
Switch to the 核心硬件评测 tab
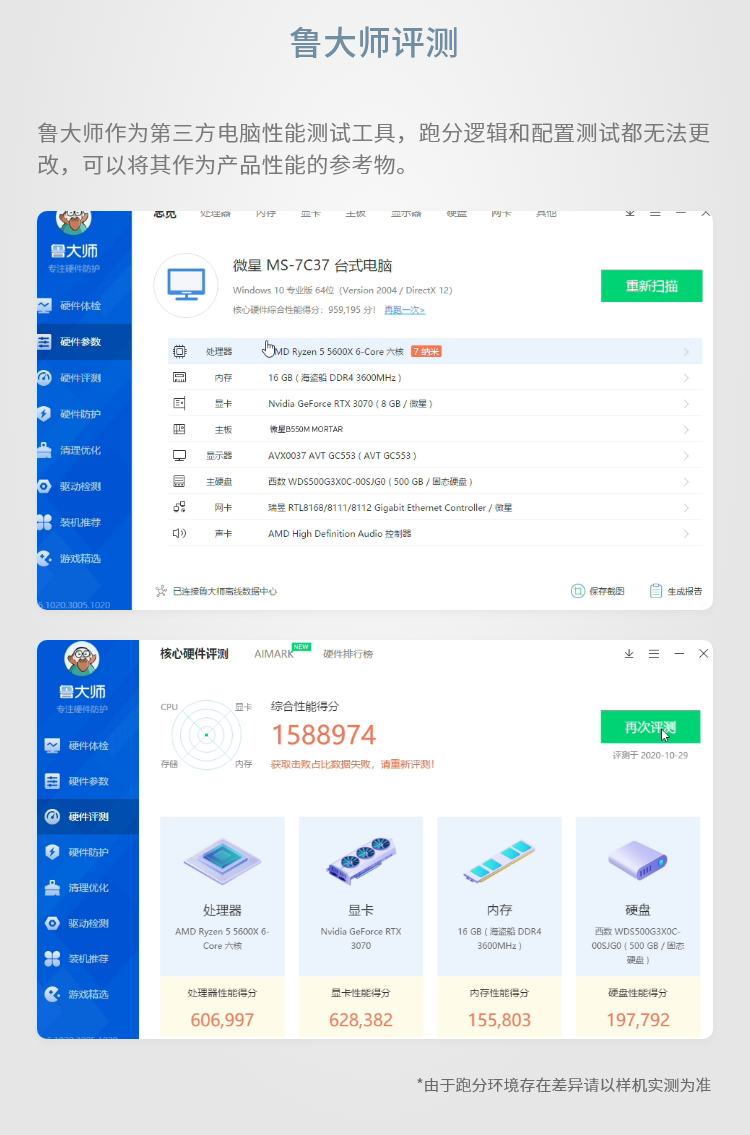pyautogui.click(x=194, y=654)
